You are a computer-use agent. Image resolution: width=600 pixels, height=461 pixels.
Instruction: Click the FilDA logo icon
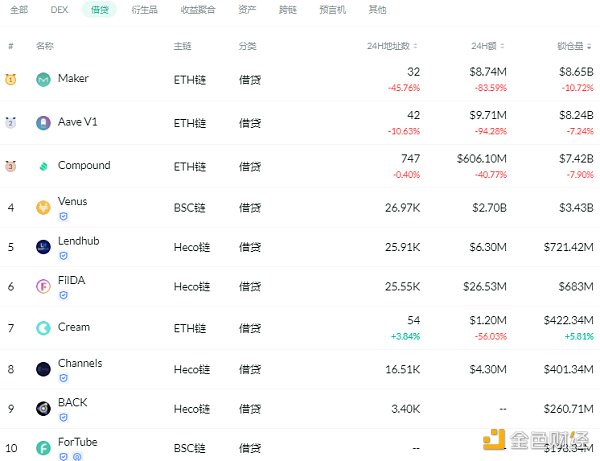43,287
